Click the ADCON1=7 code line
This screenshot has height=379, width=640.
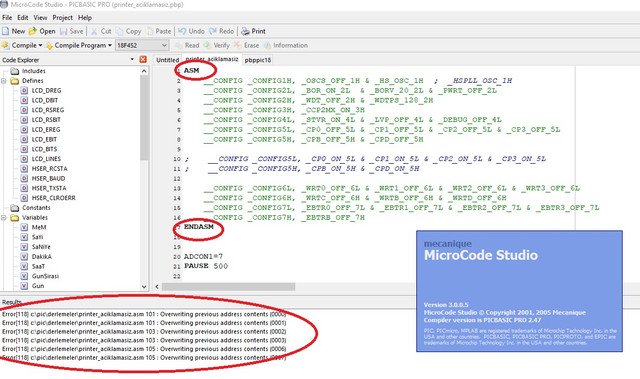click(203, 257)
